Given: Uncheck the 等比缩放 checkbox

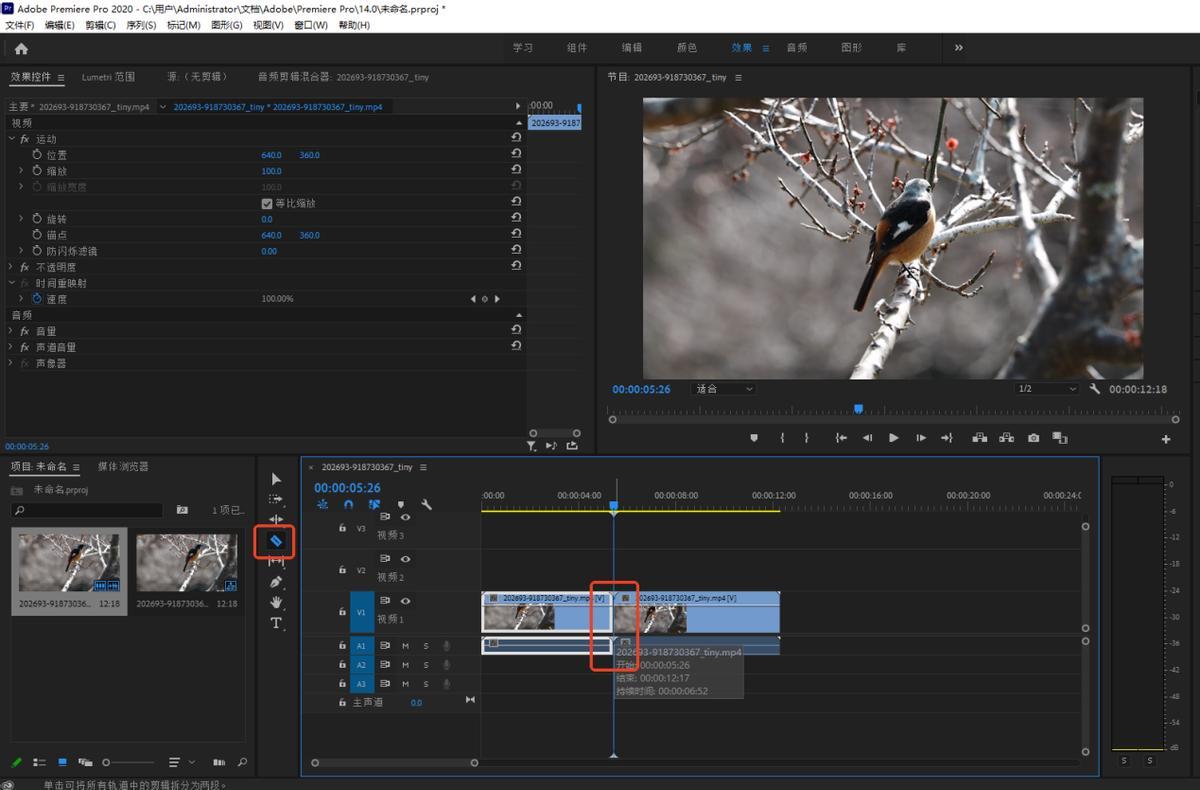Looking at the screenshot, I should (266, 203).
